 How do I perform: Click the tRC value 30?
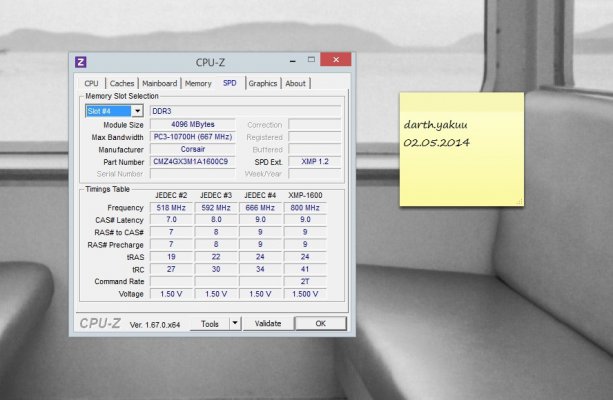pyautogui.click(x=216, y=269)
